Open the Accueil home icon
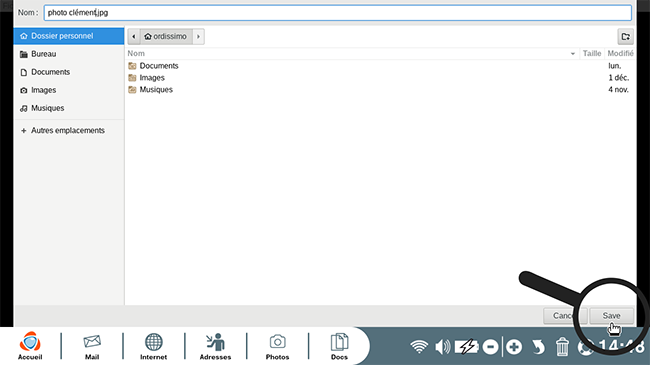The height and width of the screenshot is (365, 650). point(30,346)
